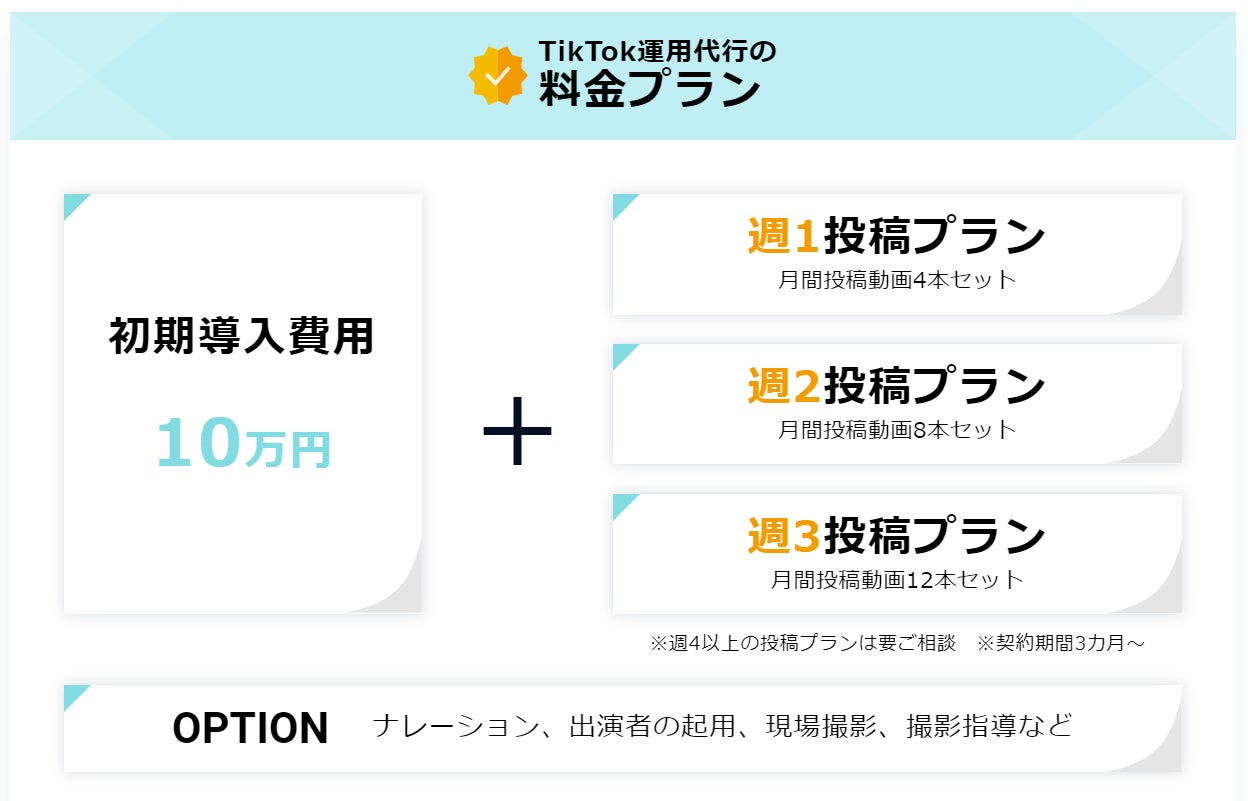
Task: Click the teal corner on 週1投稿プラン card
Action: point(623,203)
